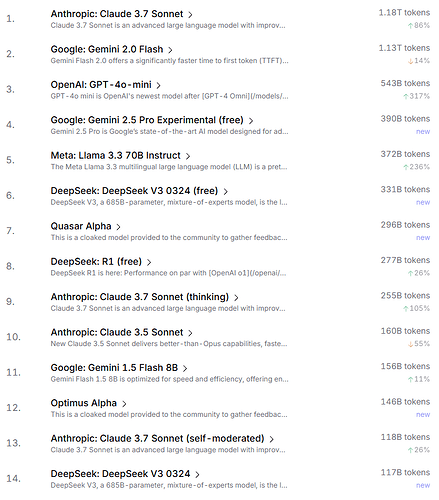
Task: Click chevron beside Claude 3.5 Sonnet
Action: coord(190,333)
